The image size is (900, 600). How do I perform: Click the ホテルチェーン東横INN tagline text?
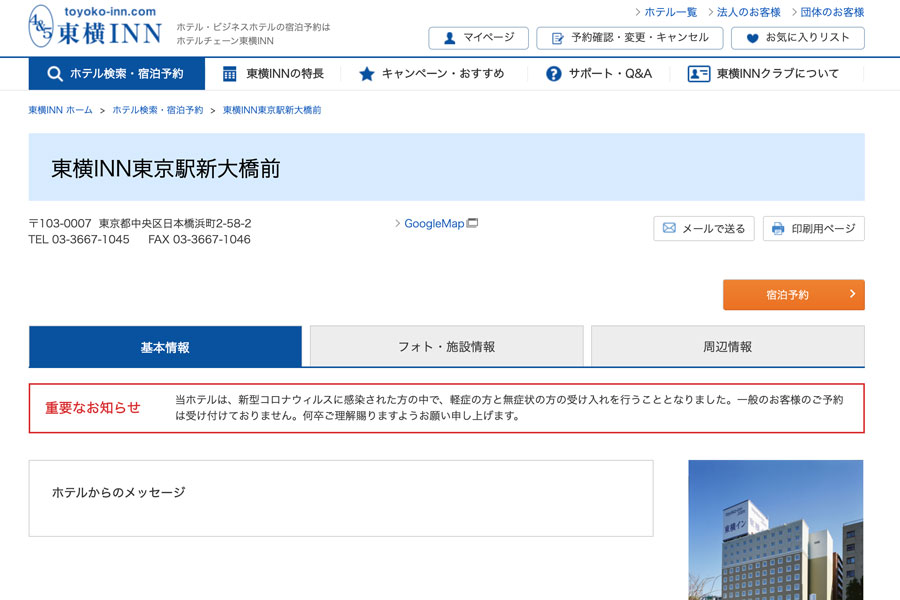pos(225,41)
